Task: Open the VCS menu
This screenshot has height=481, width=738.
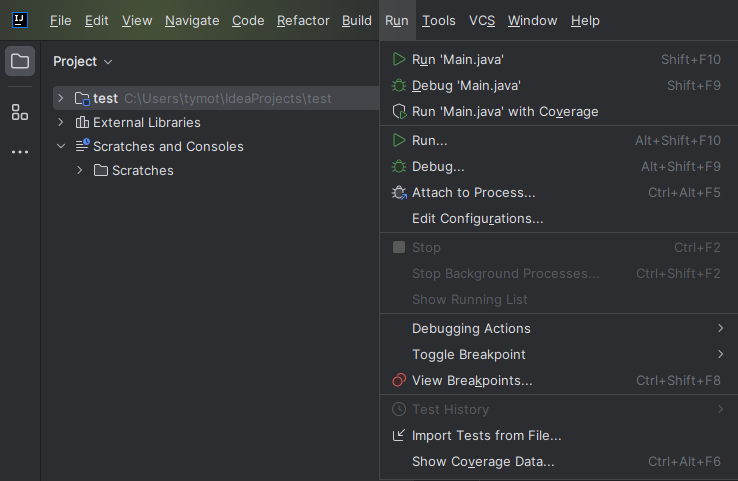Action: pyautogui.click(x=482, y=21)
